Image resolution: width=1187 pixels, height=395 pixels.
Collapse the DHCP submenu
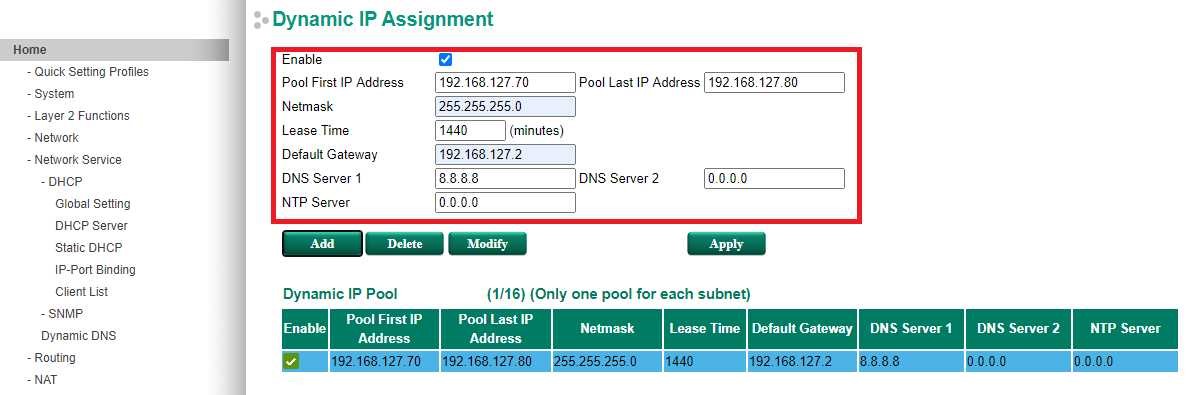point(61,182)
